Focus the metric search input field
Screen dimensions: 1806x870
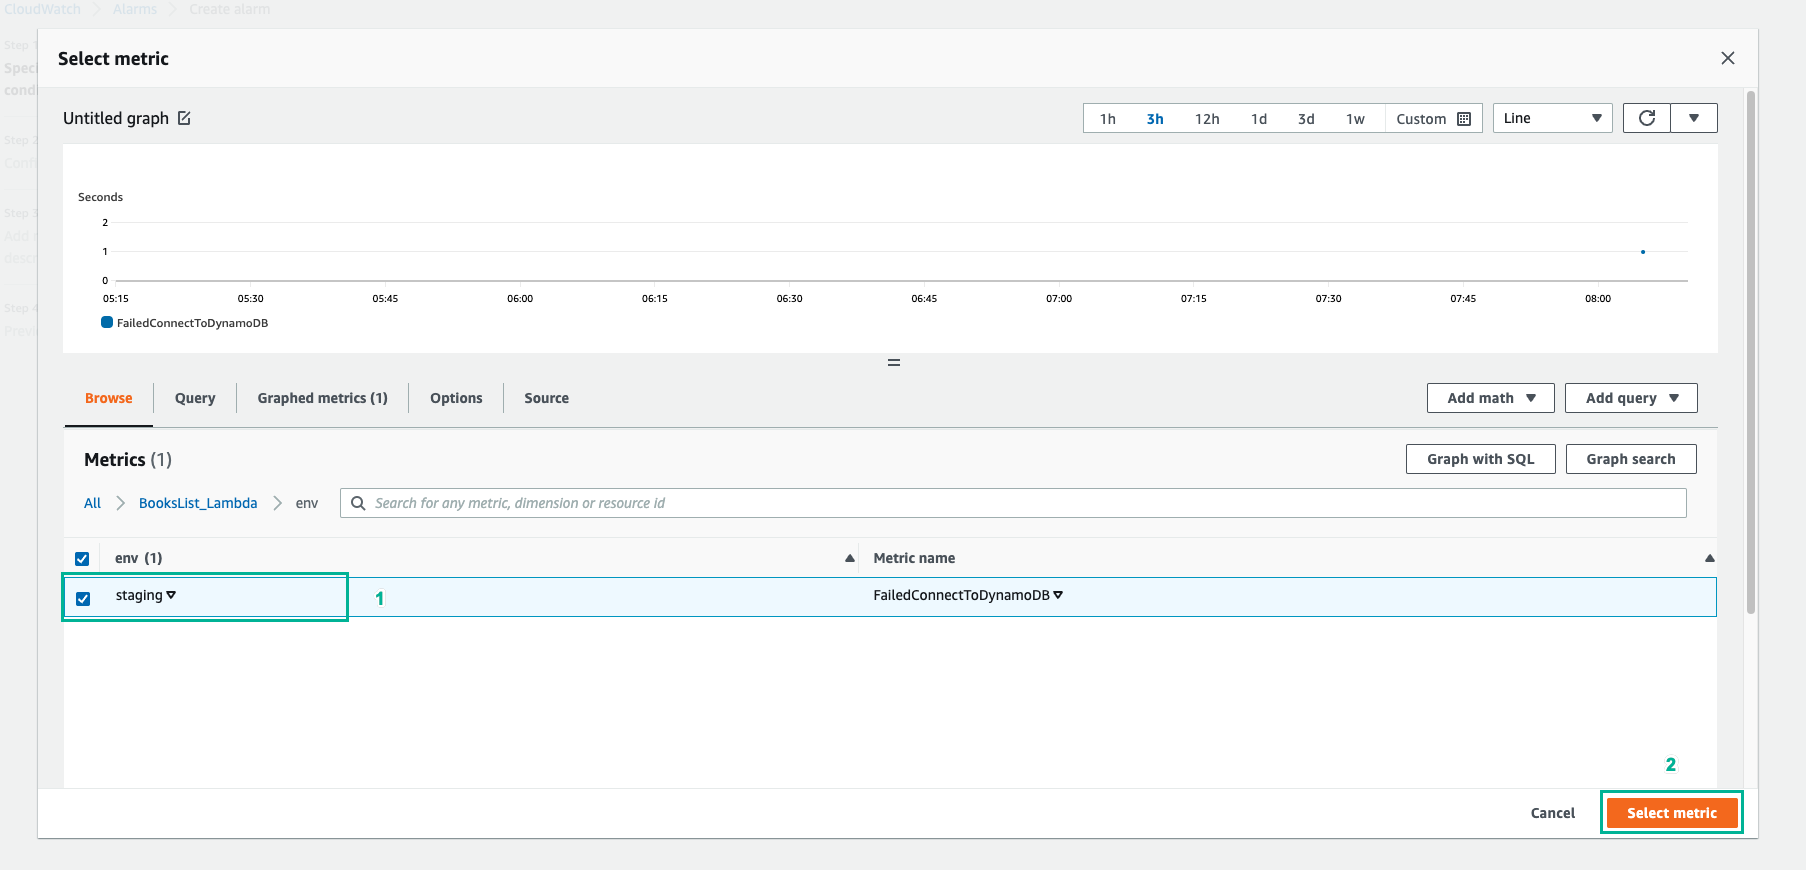tap(1013, 503)
